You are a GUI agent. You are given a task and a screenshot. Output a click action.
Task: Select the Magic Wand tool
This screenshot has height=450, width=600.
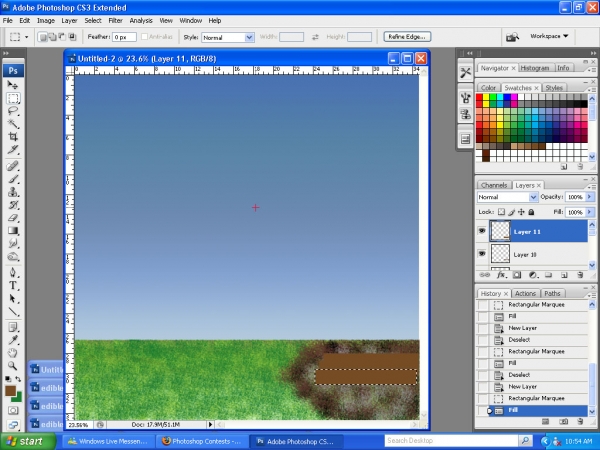pyautogui.click(x=13, y=124)
